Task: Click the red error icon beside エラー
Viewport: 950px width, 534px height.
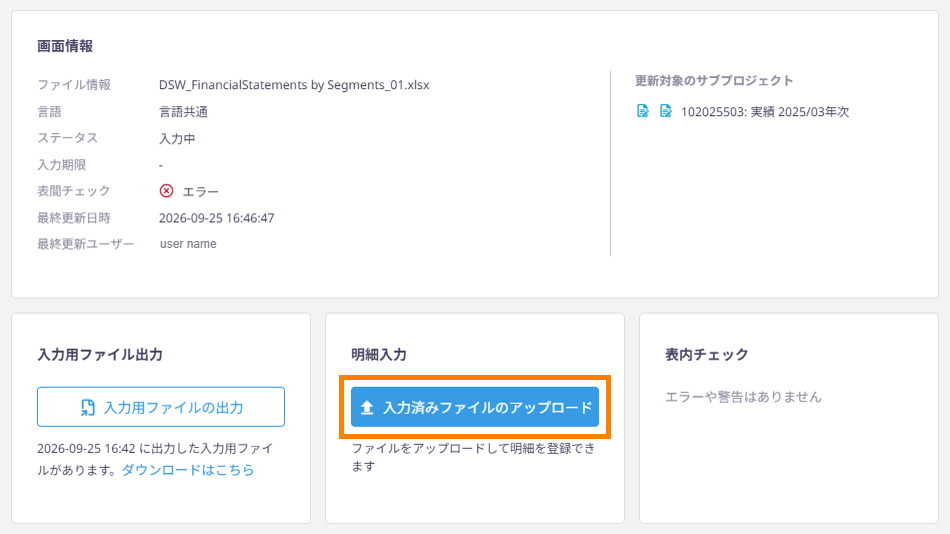Action: tap(166, 191)
